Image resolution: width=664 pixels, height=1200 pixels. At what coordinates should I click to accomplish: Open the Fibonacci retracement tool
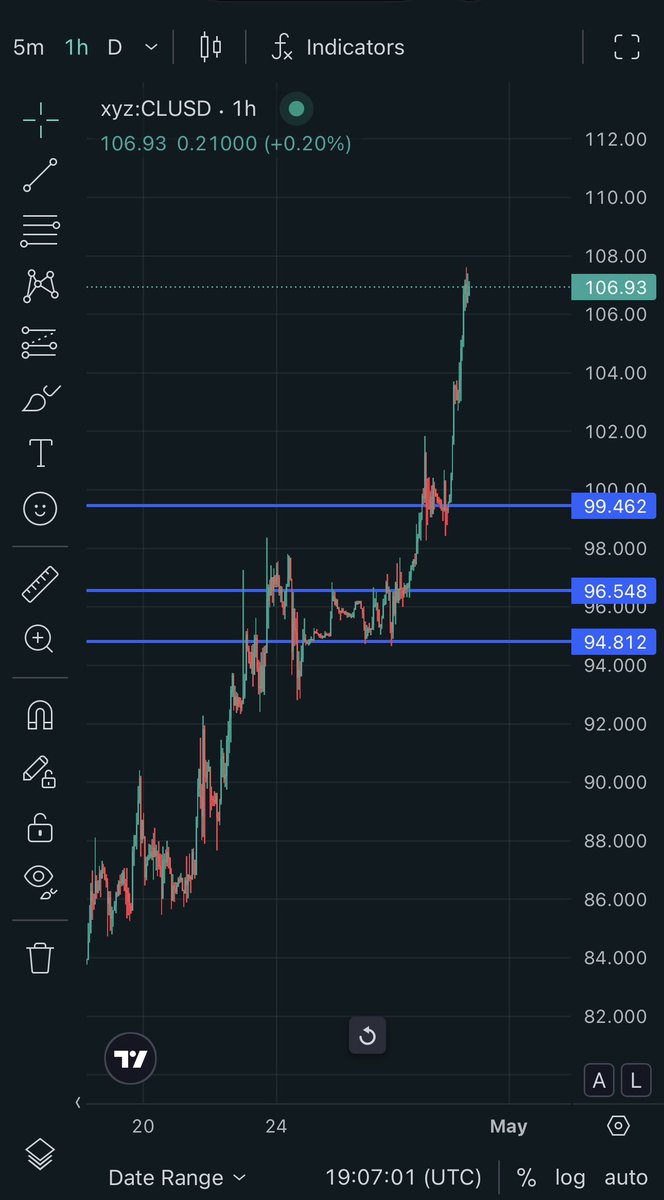click(x=40, y=230)
